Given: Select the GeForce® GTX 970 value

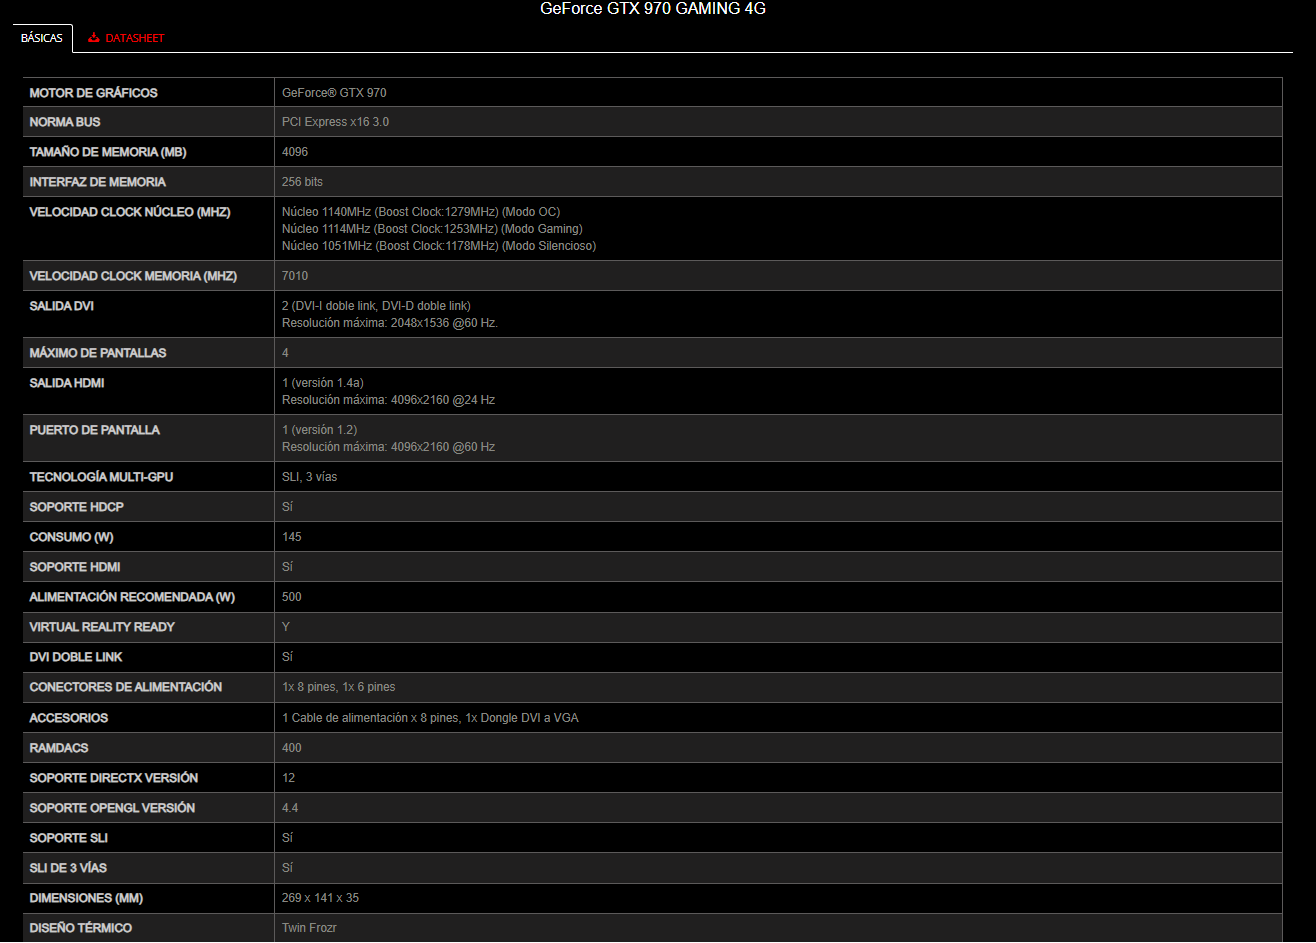Looking at the screenshot, I should 334,93.
